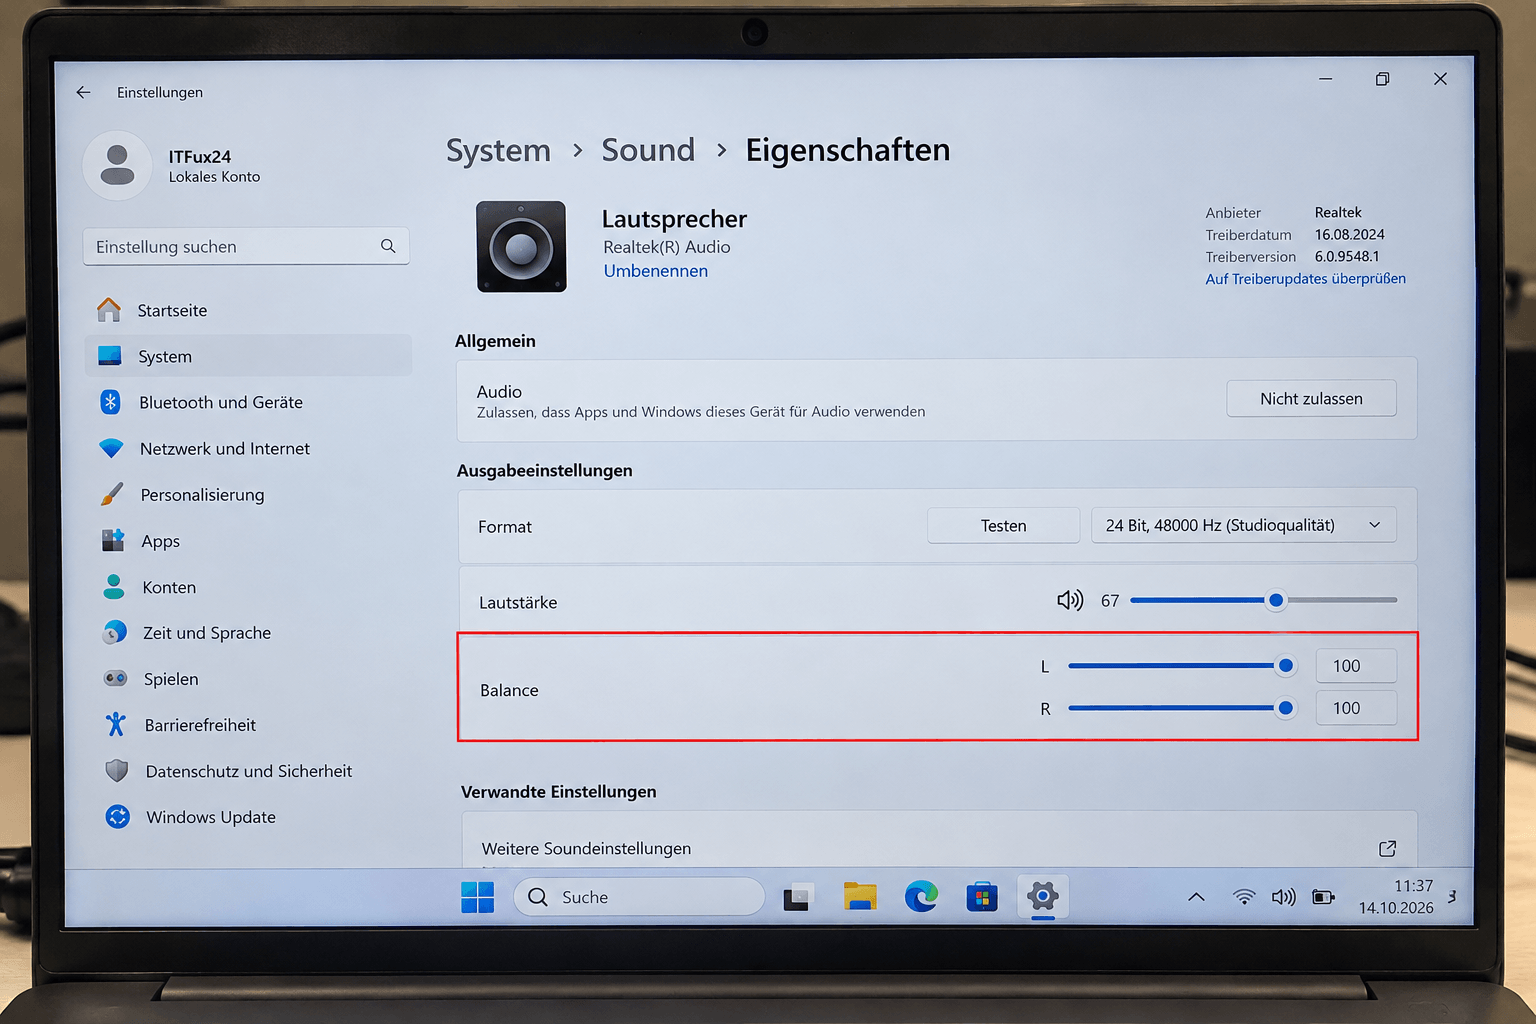Open Microsoft Store from the taskbar
1536x1024 pixels.
coord(982,897)
